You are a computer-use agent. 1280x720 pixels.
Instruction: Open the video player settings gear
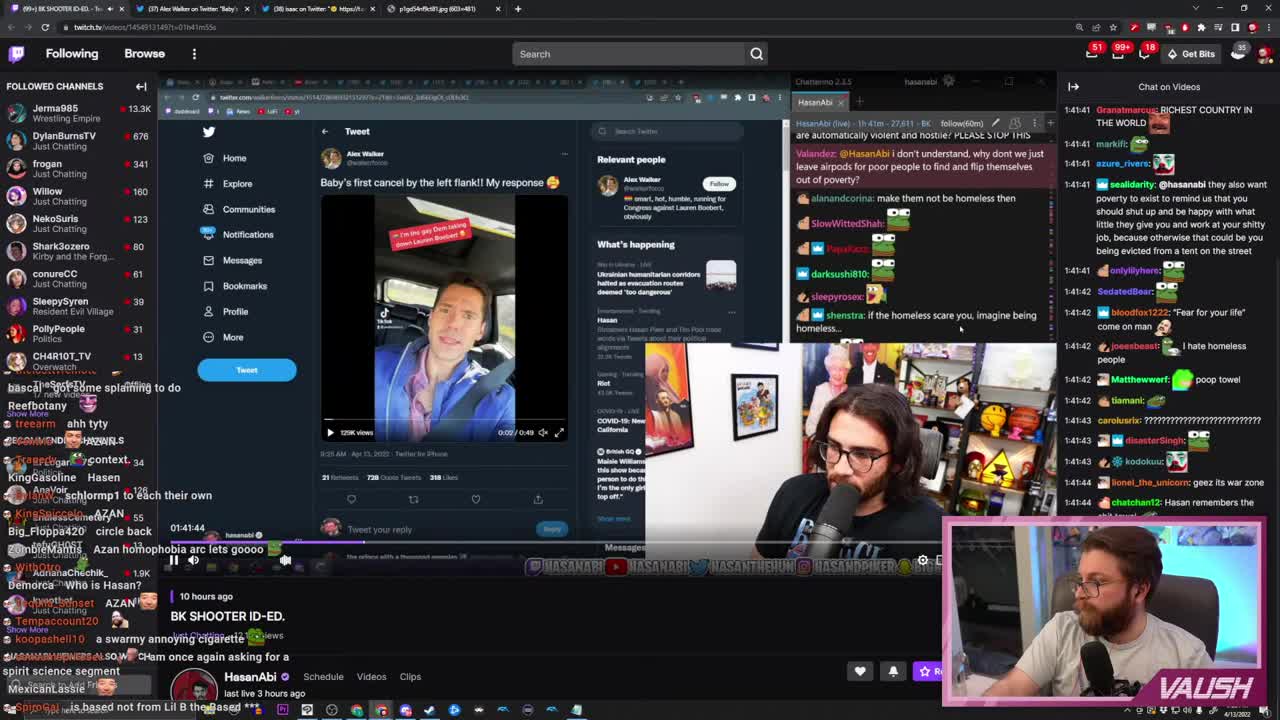tap(923, 561)
